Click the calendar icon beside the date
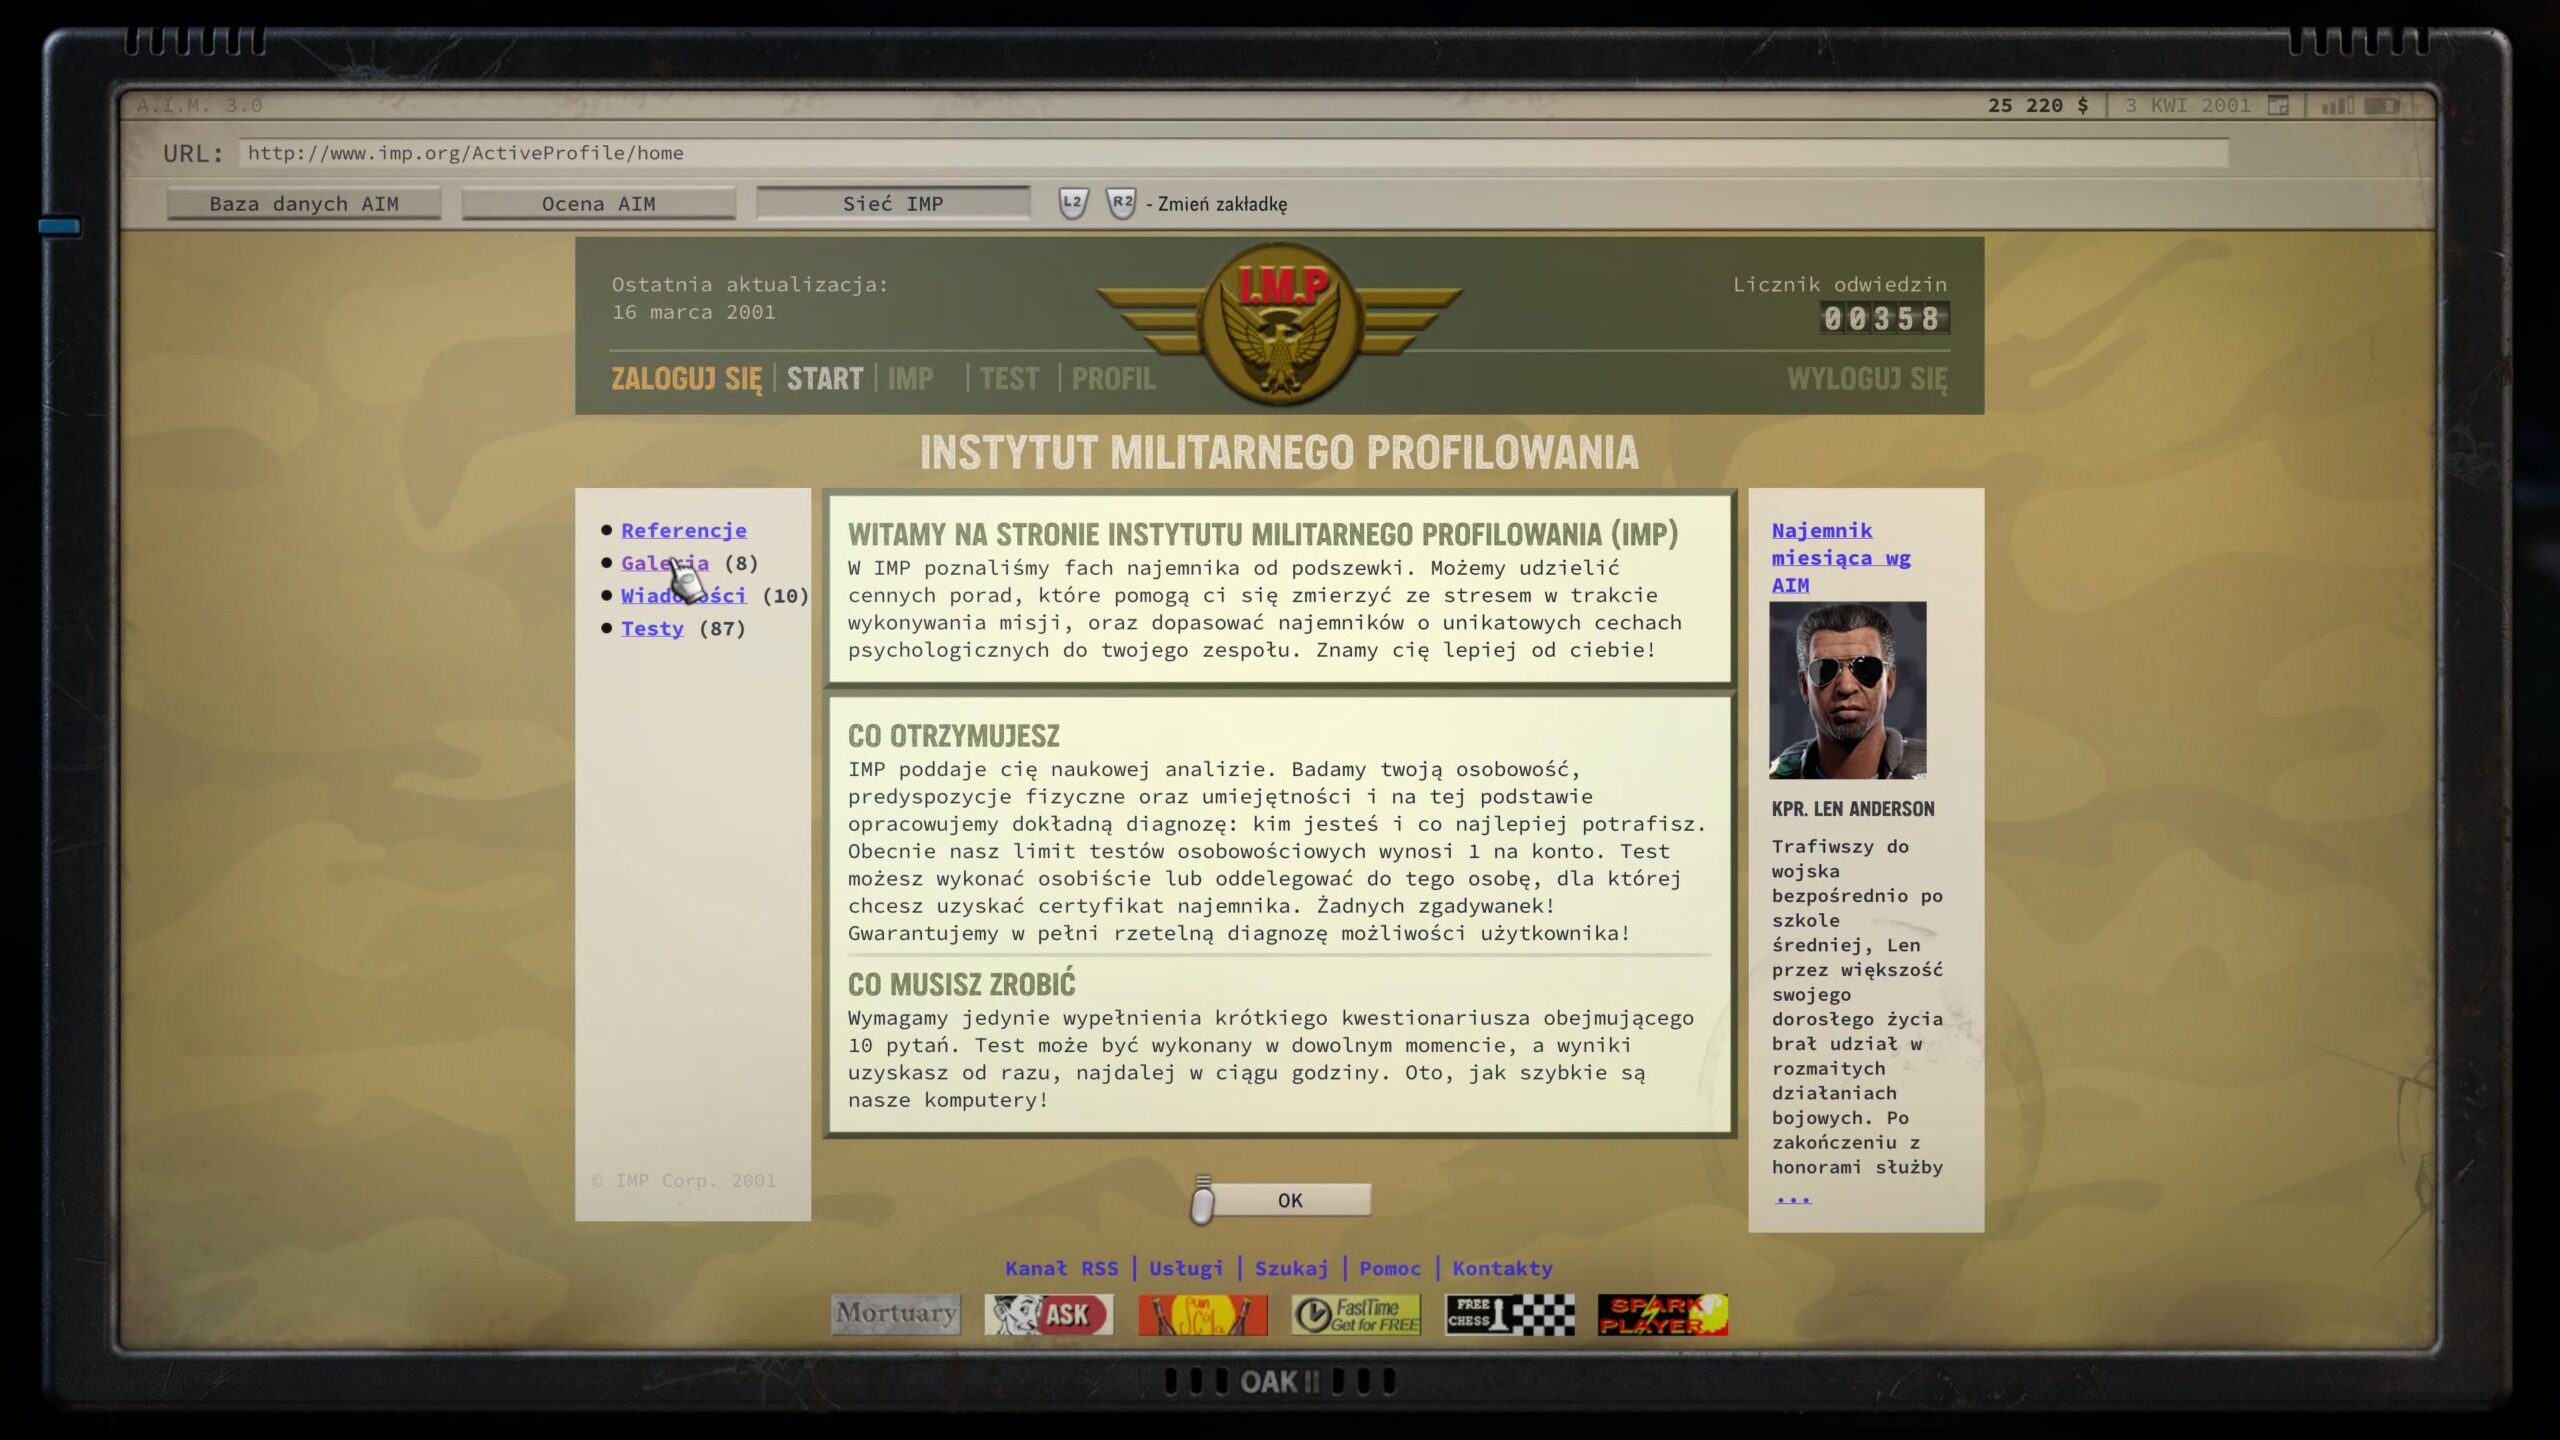 pos(2278,105)
